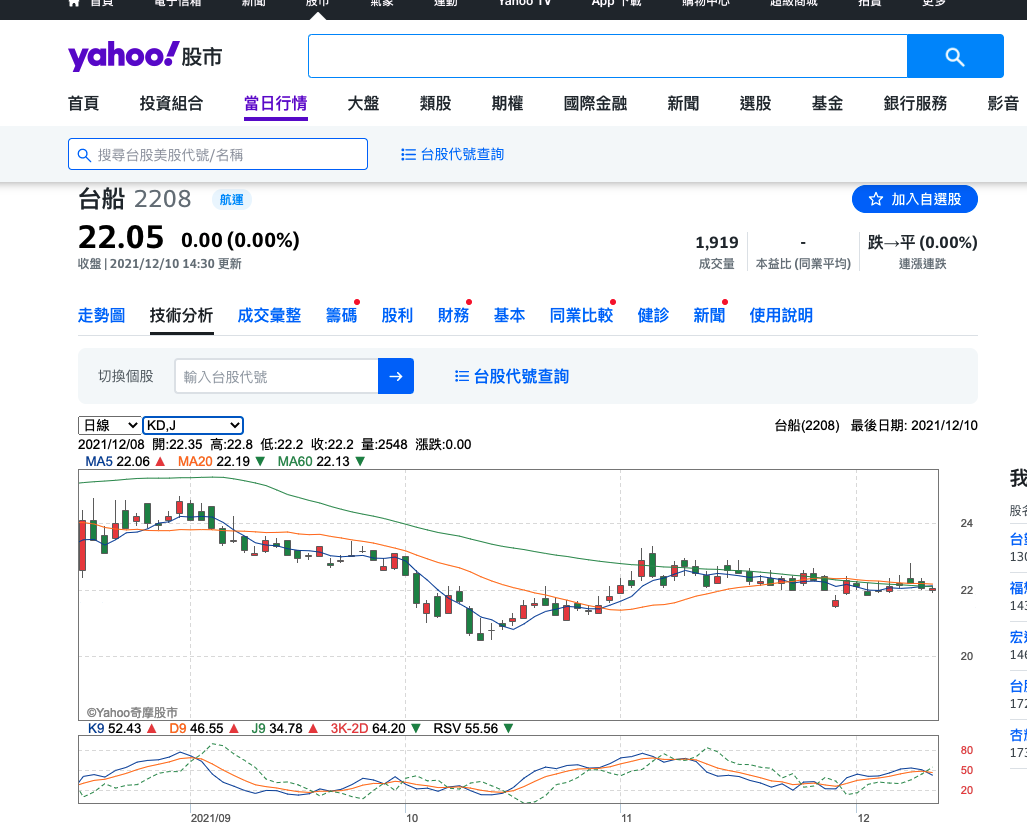Viewport: 1027px width, 832px height.
Task: Go to 國際金融 in navigation
Action: pos(595,103)
